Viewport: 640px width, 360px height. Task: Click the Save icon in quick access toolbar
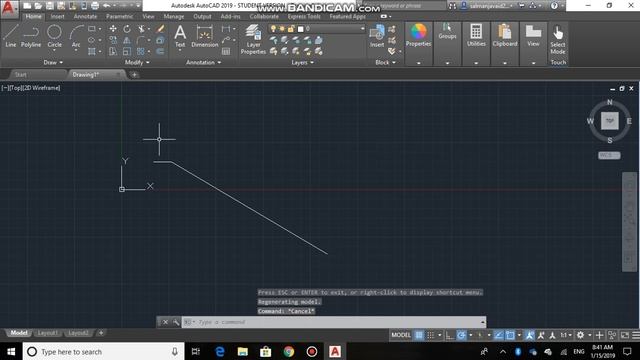coord(49,6)
